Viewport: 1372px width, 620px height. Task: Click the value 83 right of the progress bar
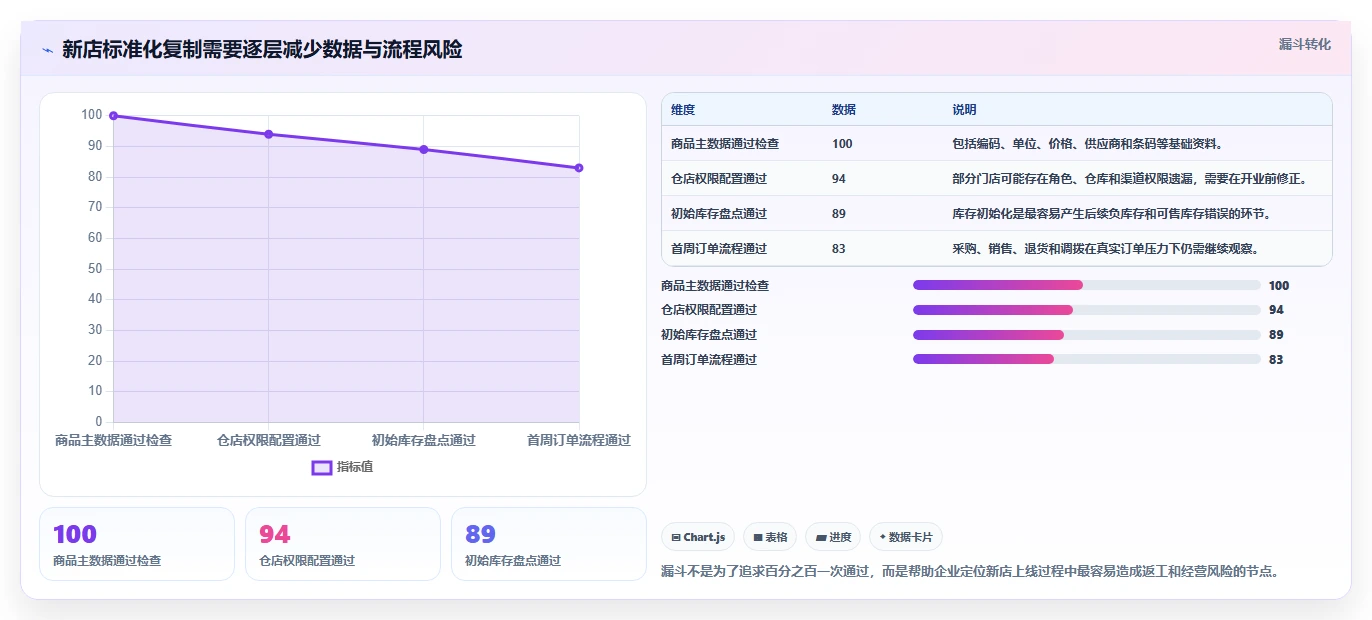pos(1276,360)
